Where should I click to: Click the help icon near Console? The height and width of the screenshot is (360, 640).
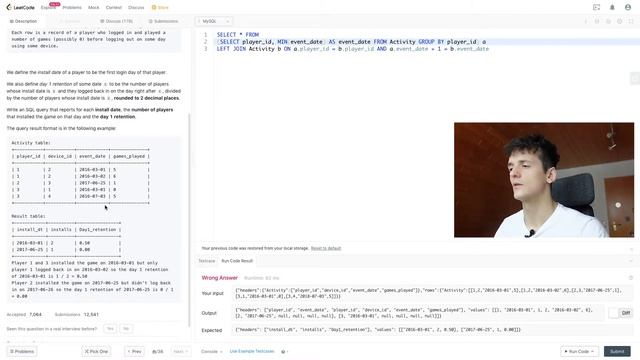point(283,351)
